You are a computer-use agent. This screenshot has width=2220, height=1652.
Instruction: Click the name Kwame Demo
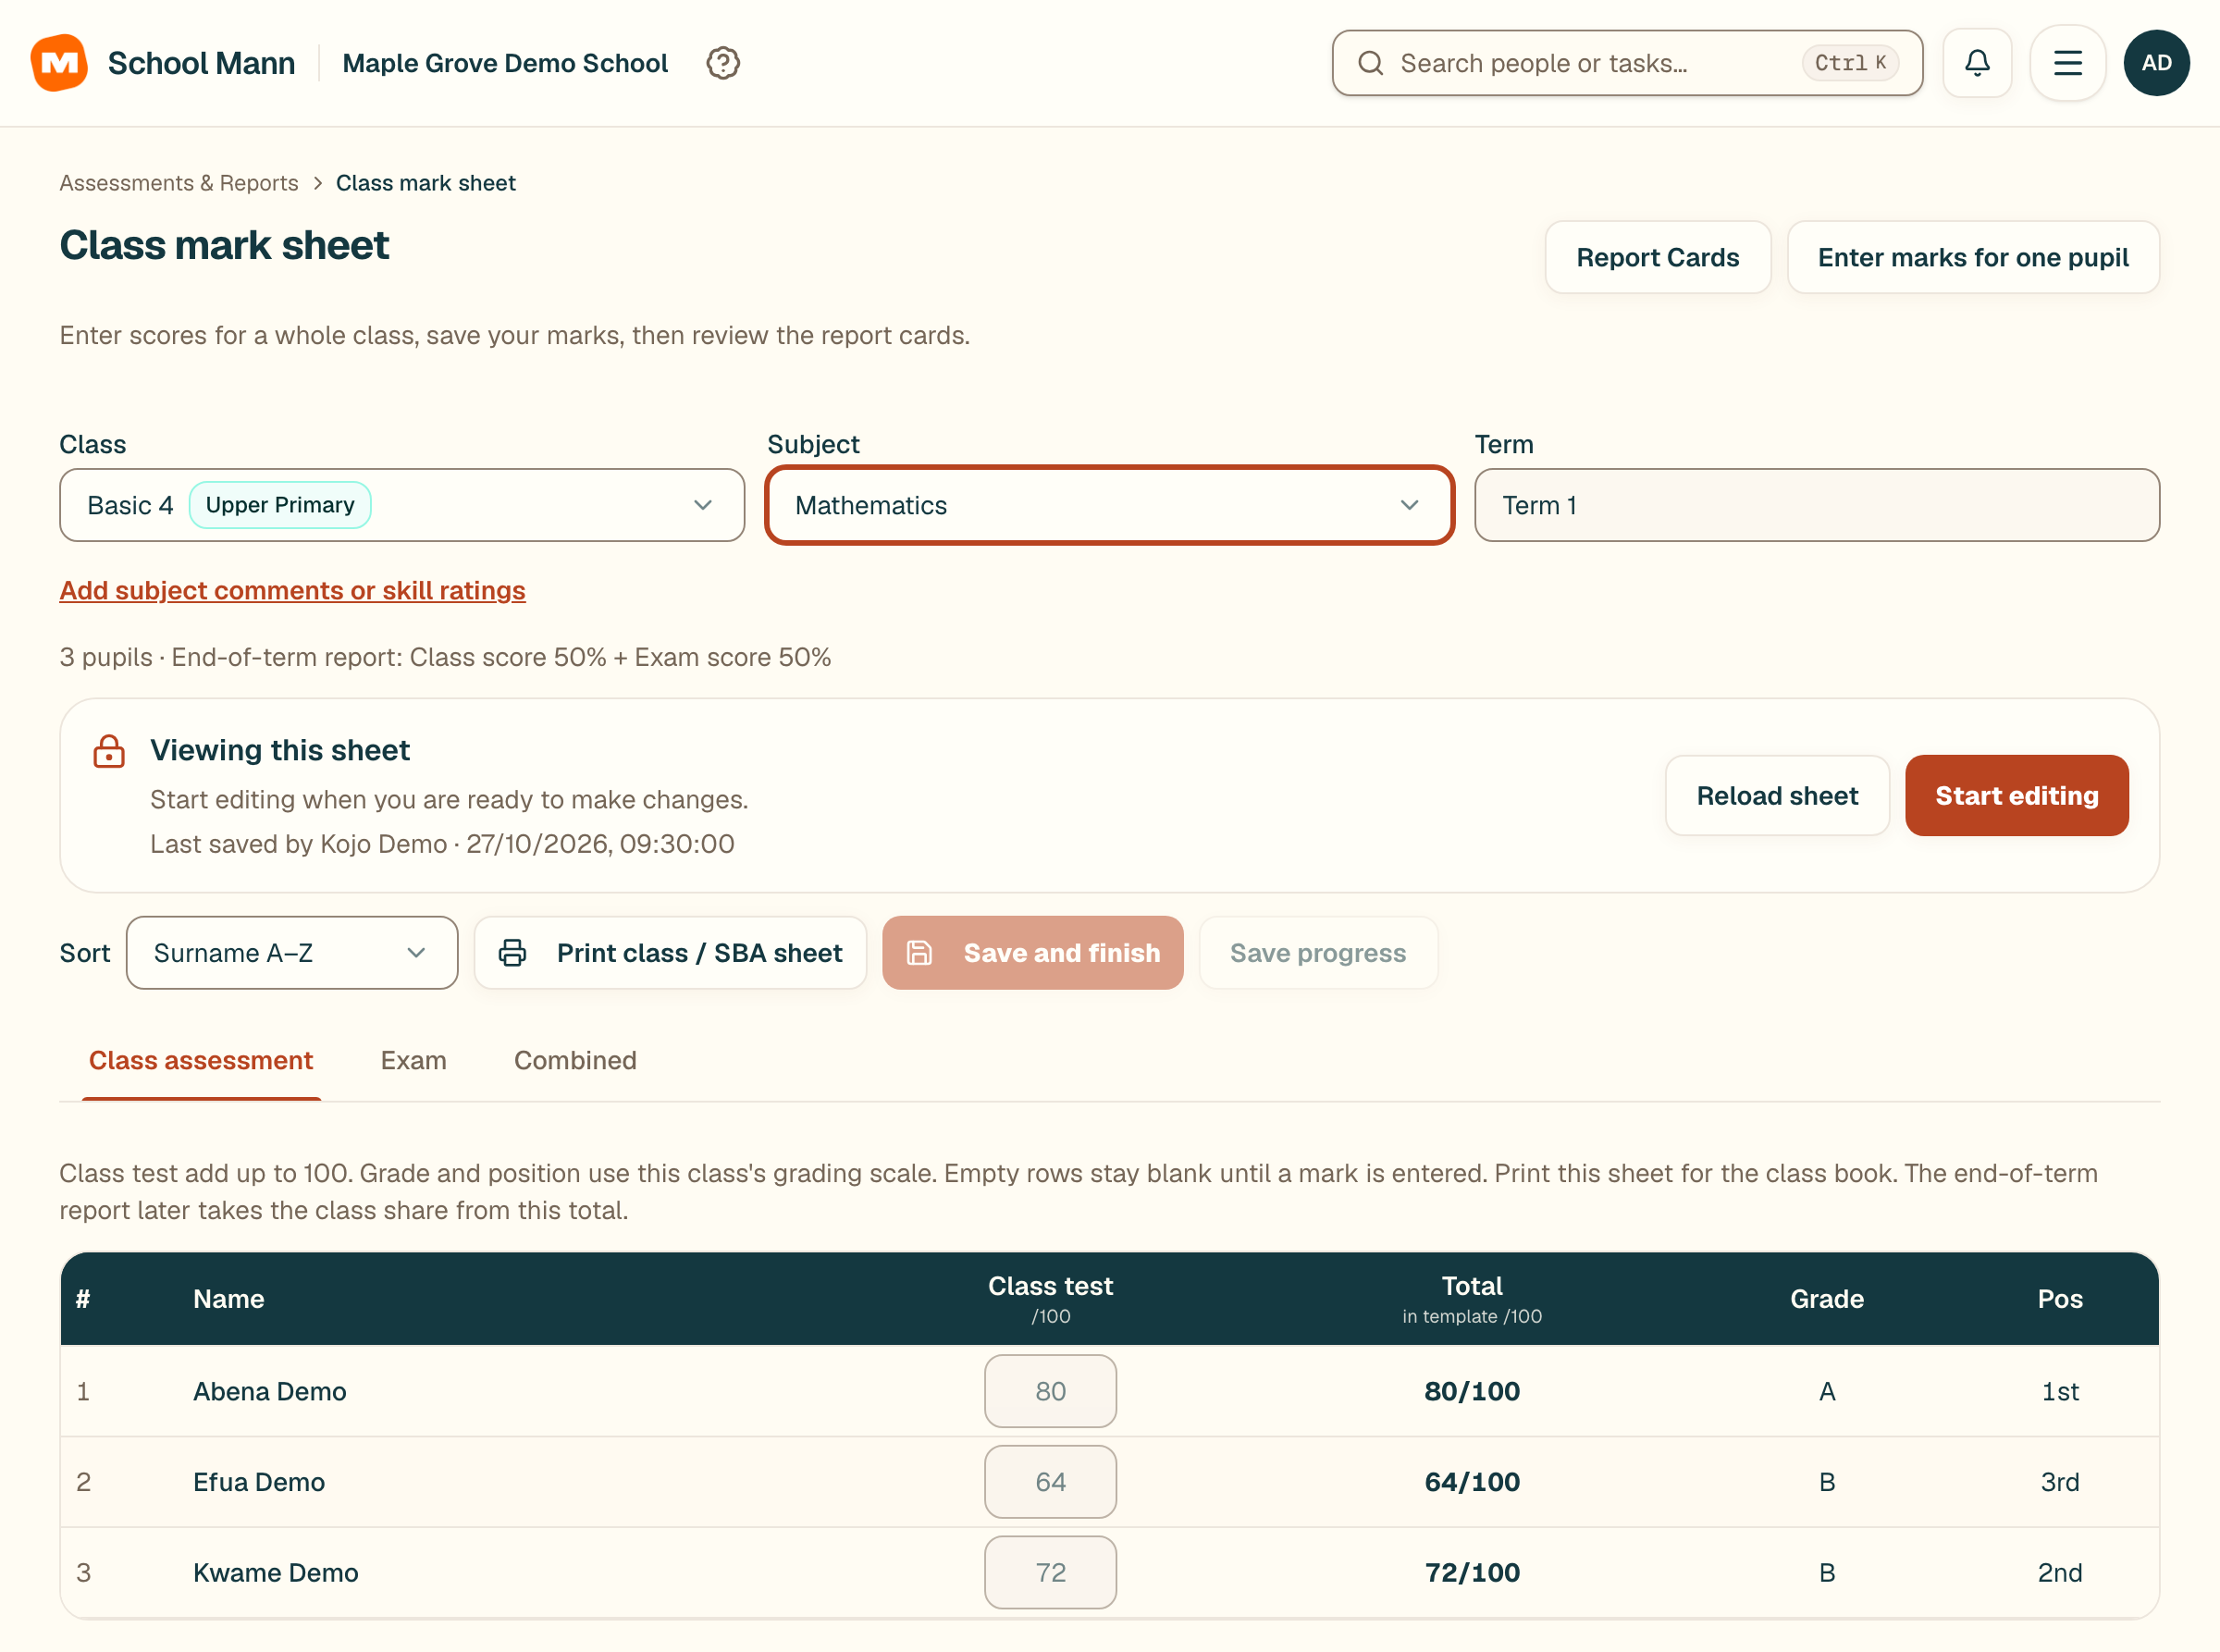tap(276, 1572)
